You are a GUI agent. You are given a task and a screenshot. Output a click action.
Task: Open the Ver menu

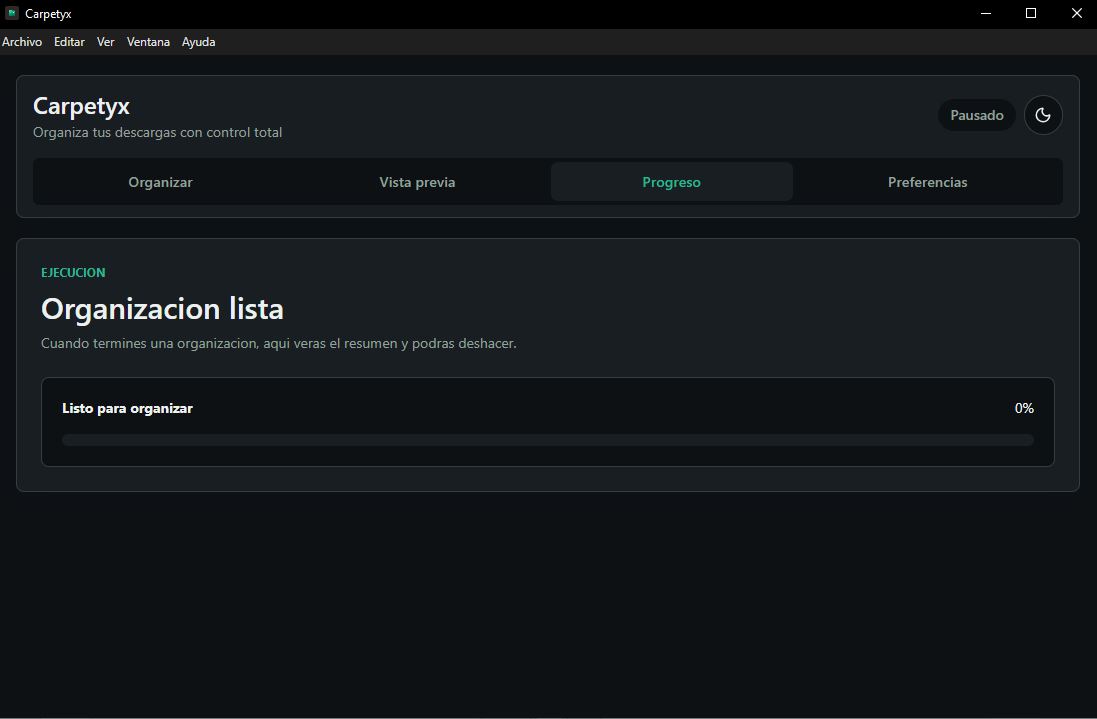pyautogui.click(x=106, y=42)
